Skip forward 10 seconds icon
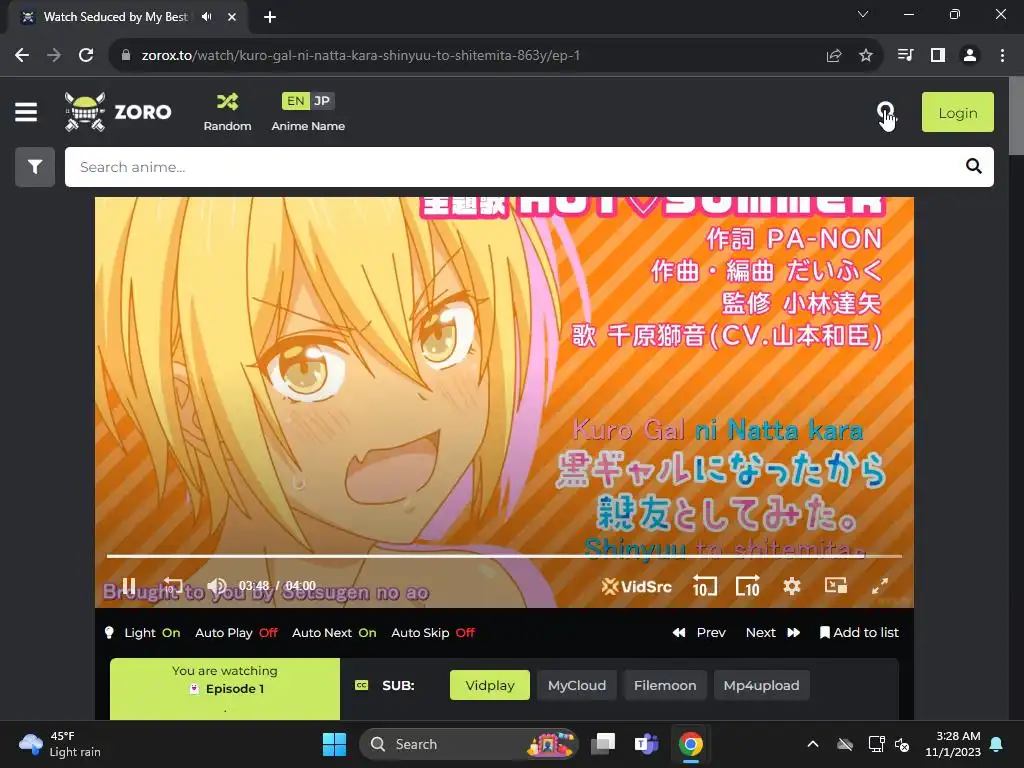1024x768 pixels. [x=748, y=586]
